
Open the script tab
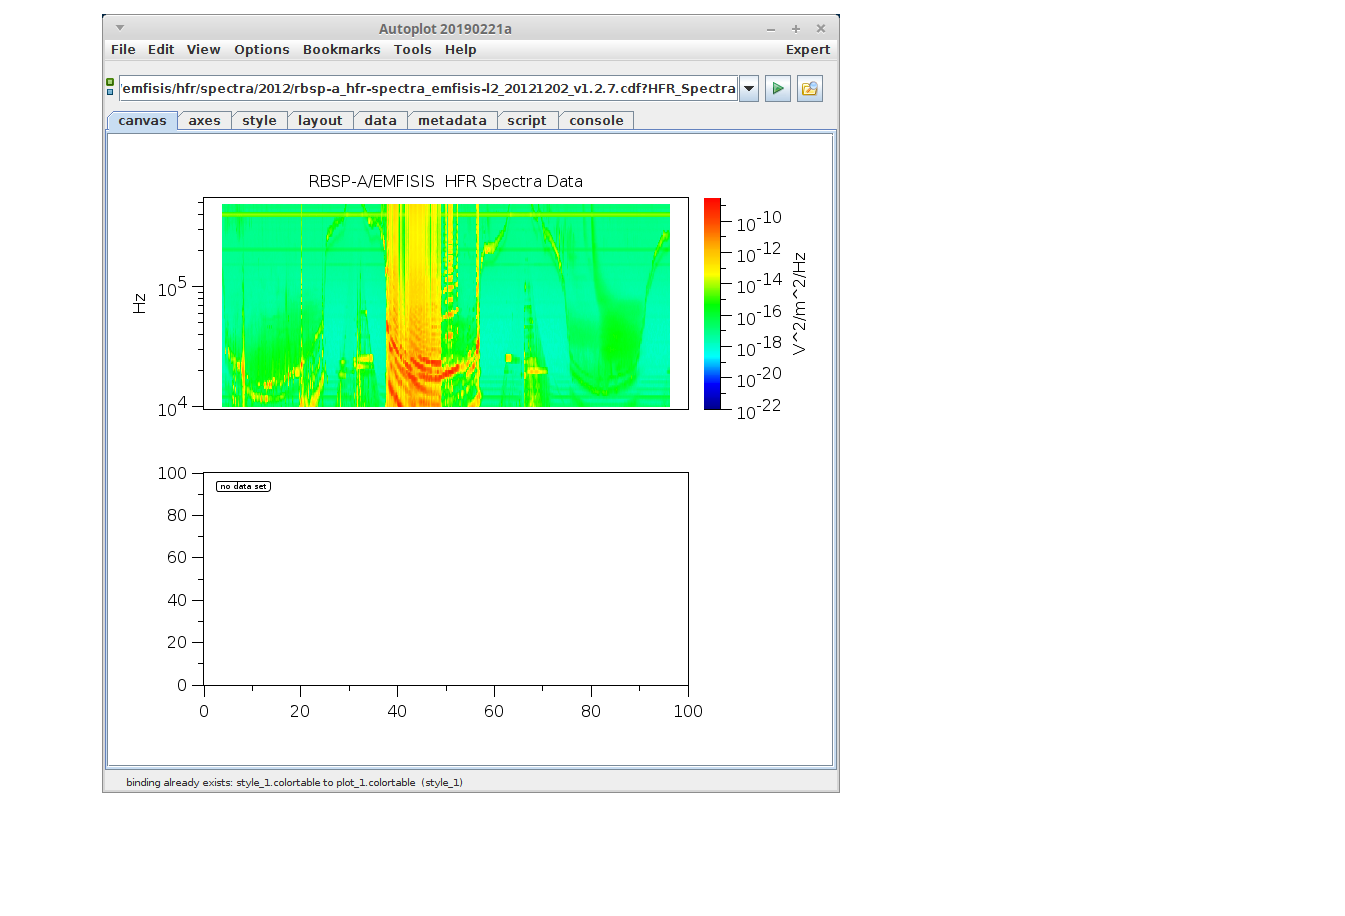click(x=526, y=121)
